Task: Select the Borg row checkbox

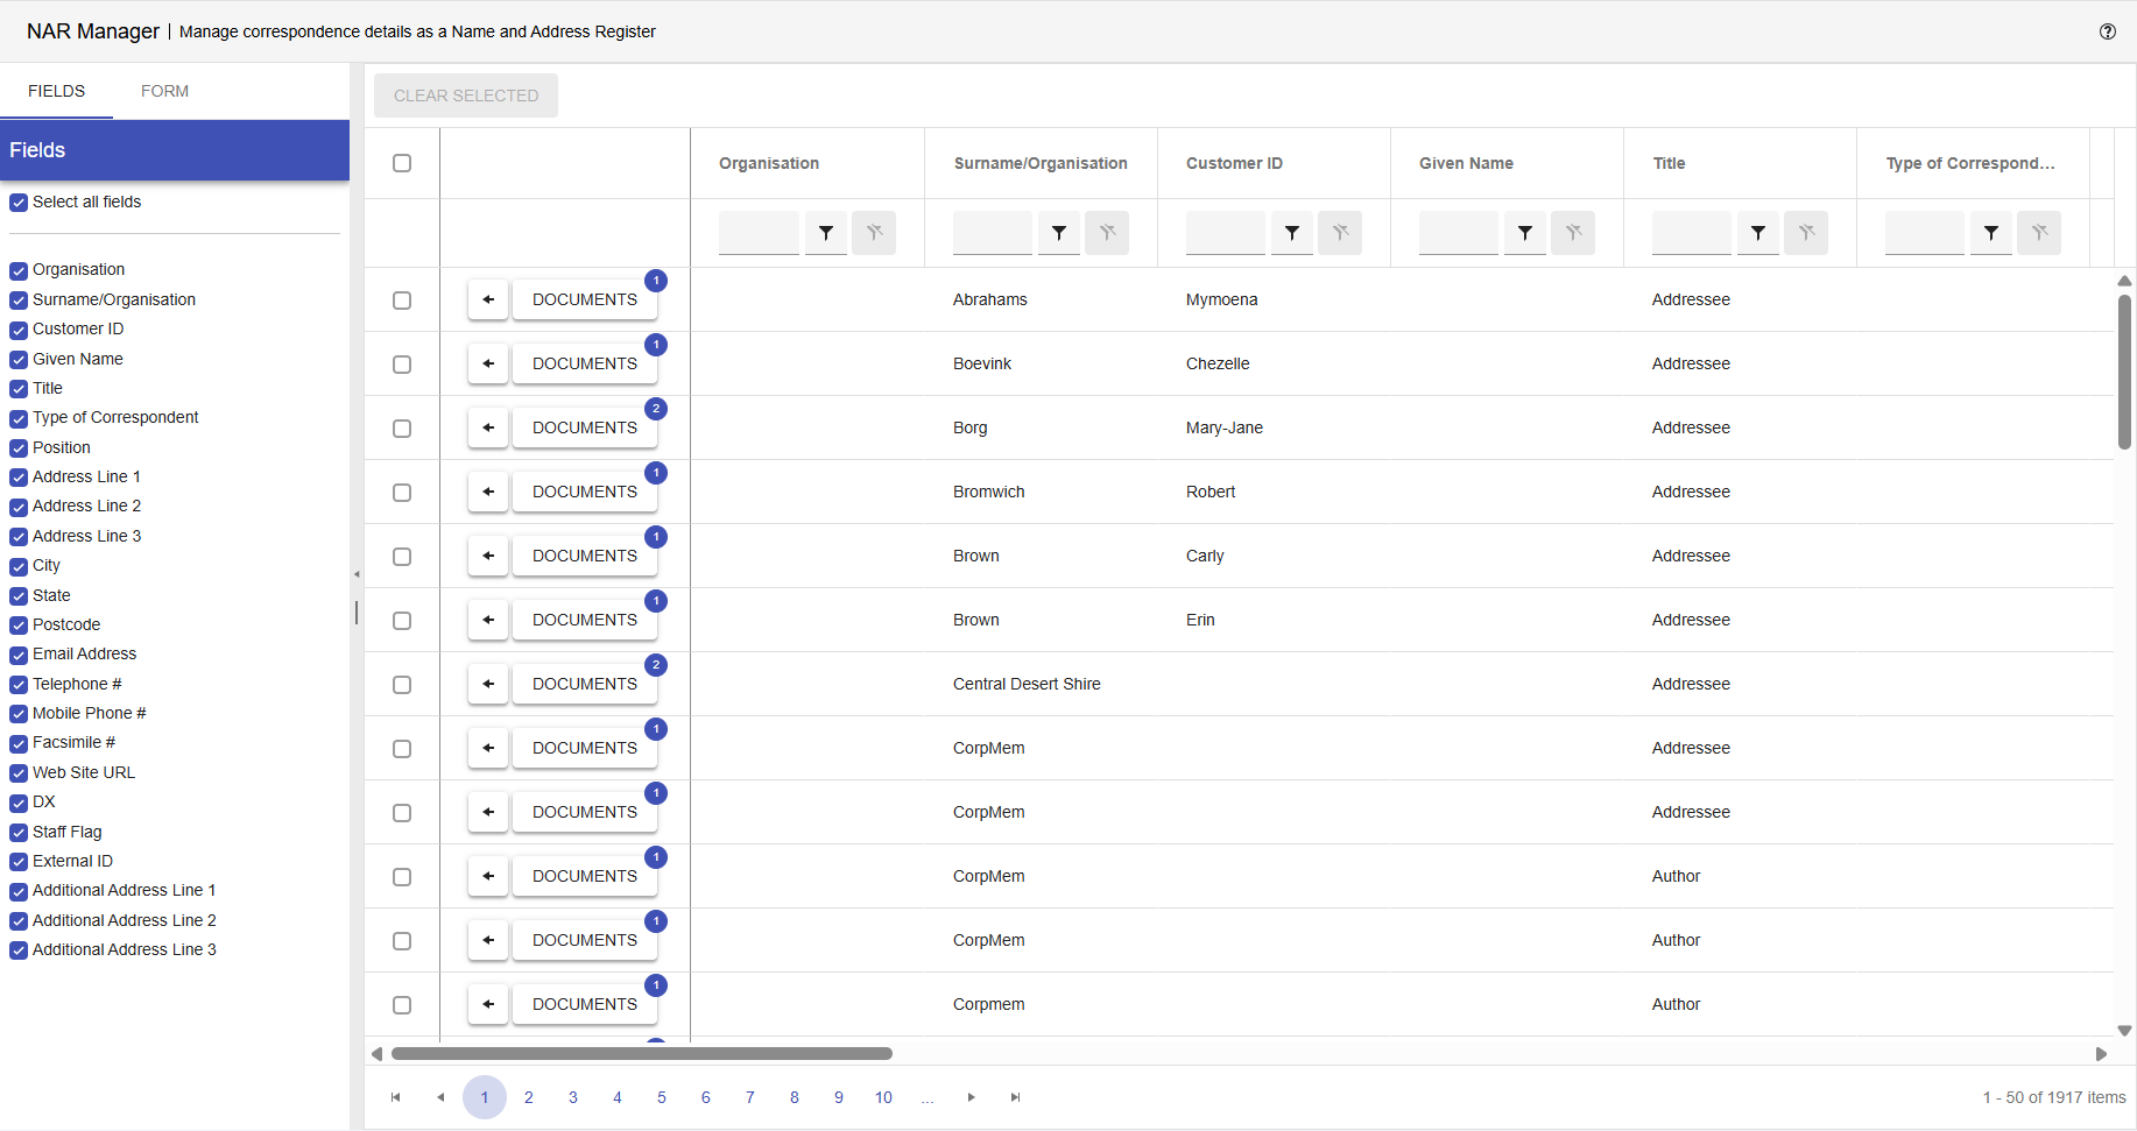Action: [402, 428]
